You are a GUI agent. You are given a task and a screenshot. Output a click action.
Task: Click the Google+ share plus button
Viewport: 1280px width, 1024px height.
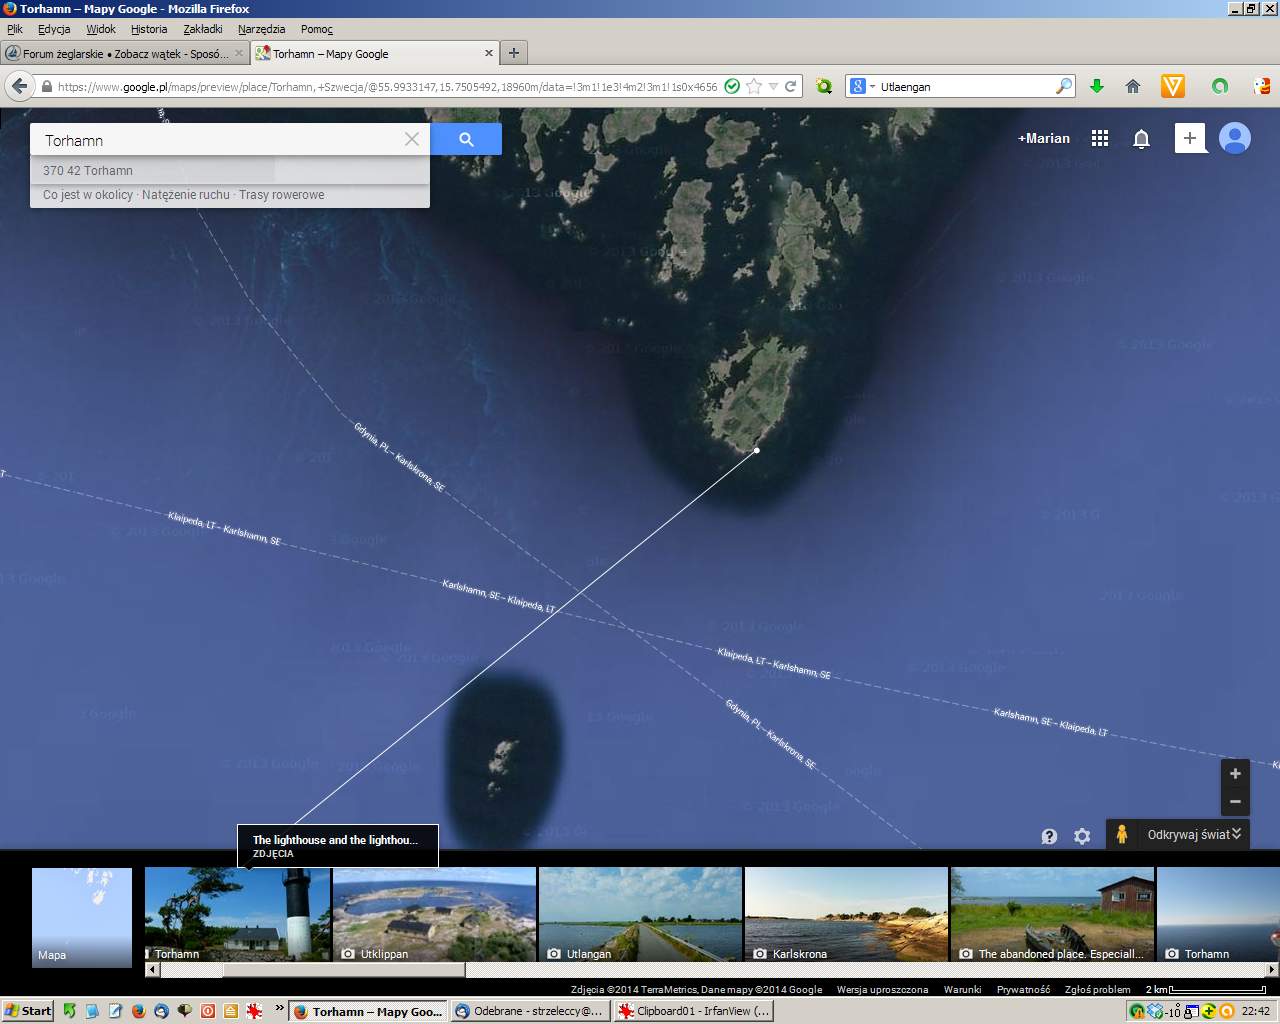pos(1190,138)
